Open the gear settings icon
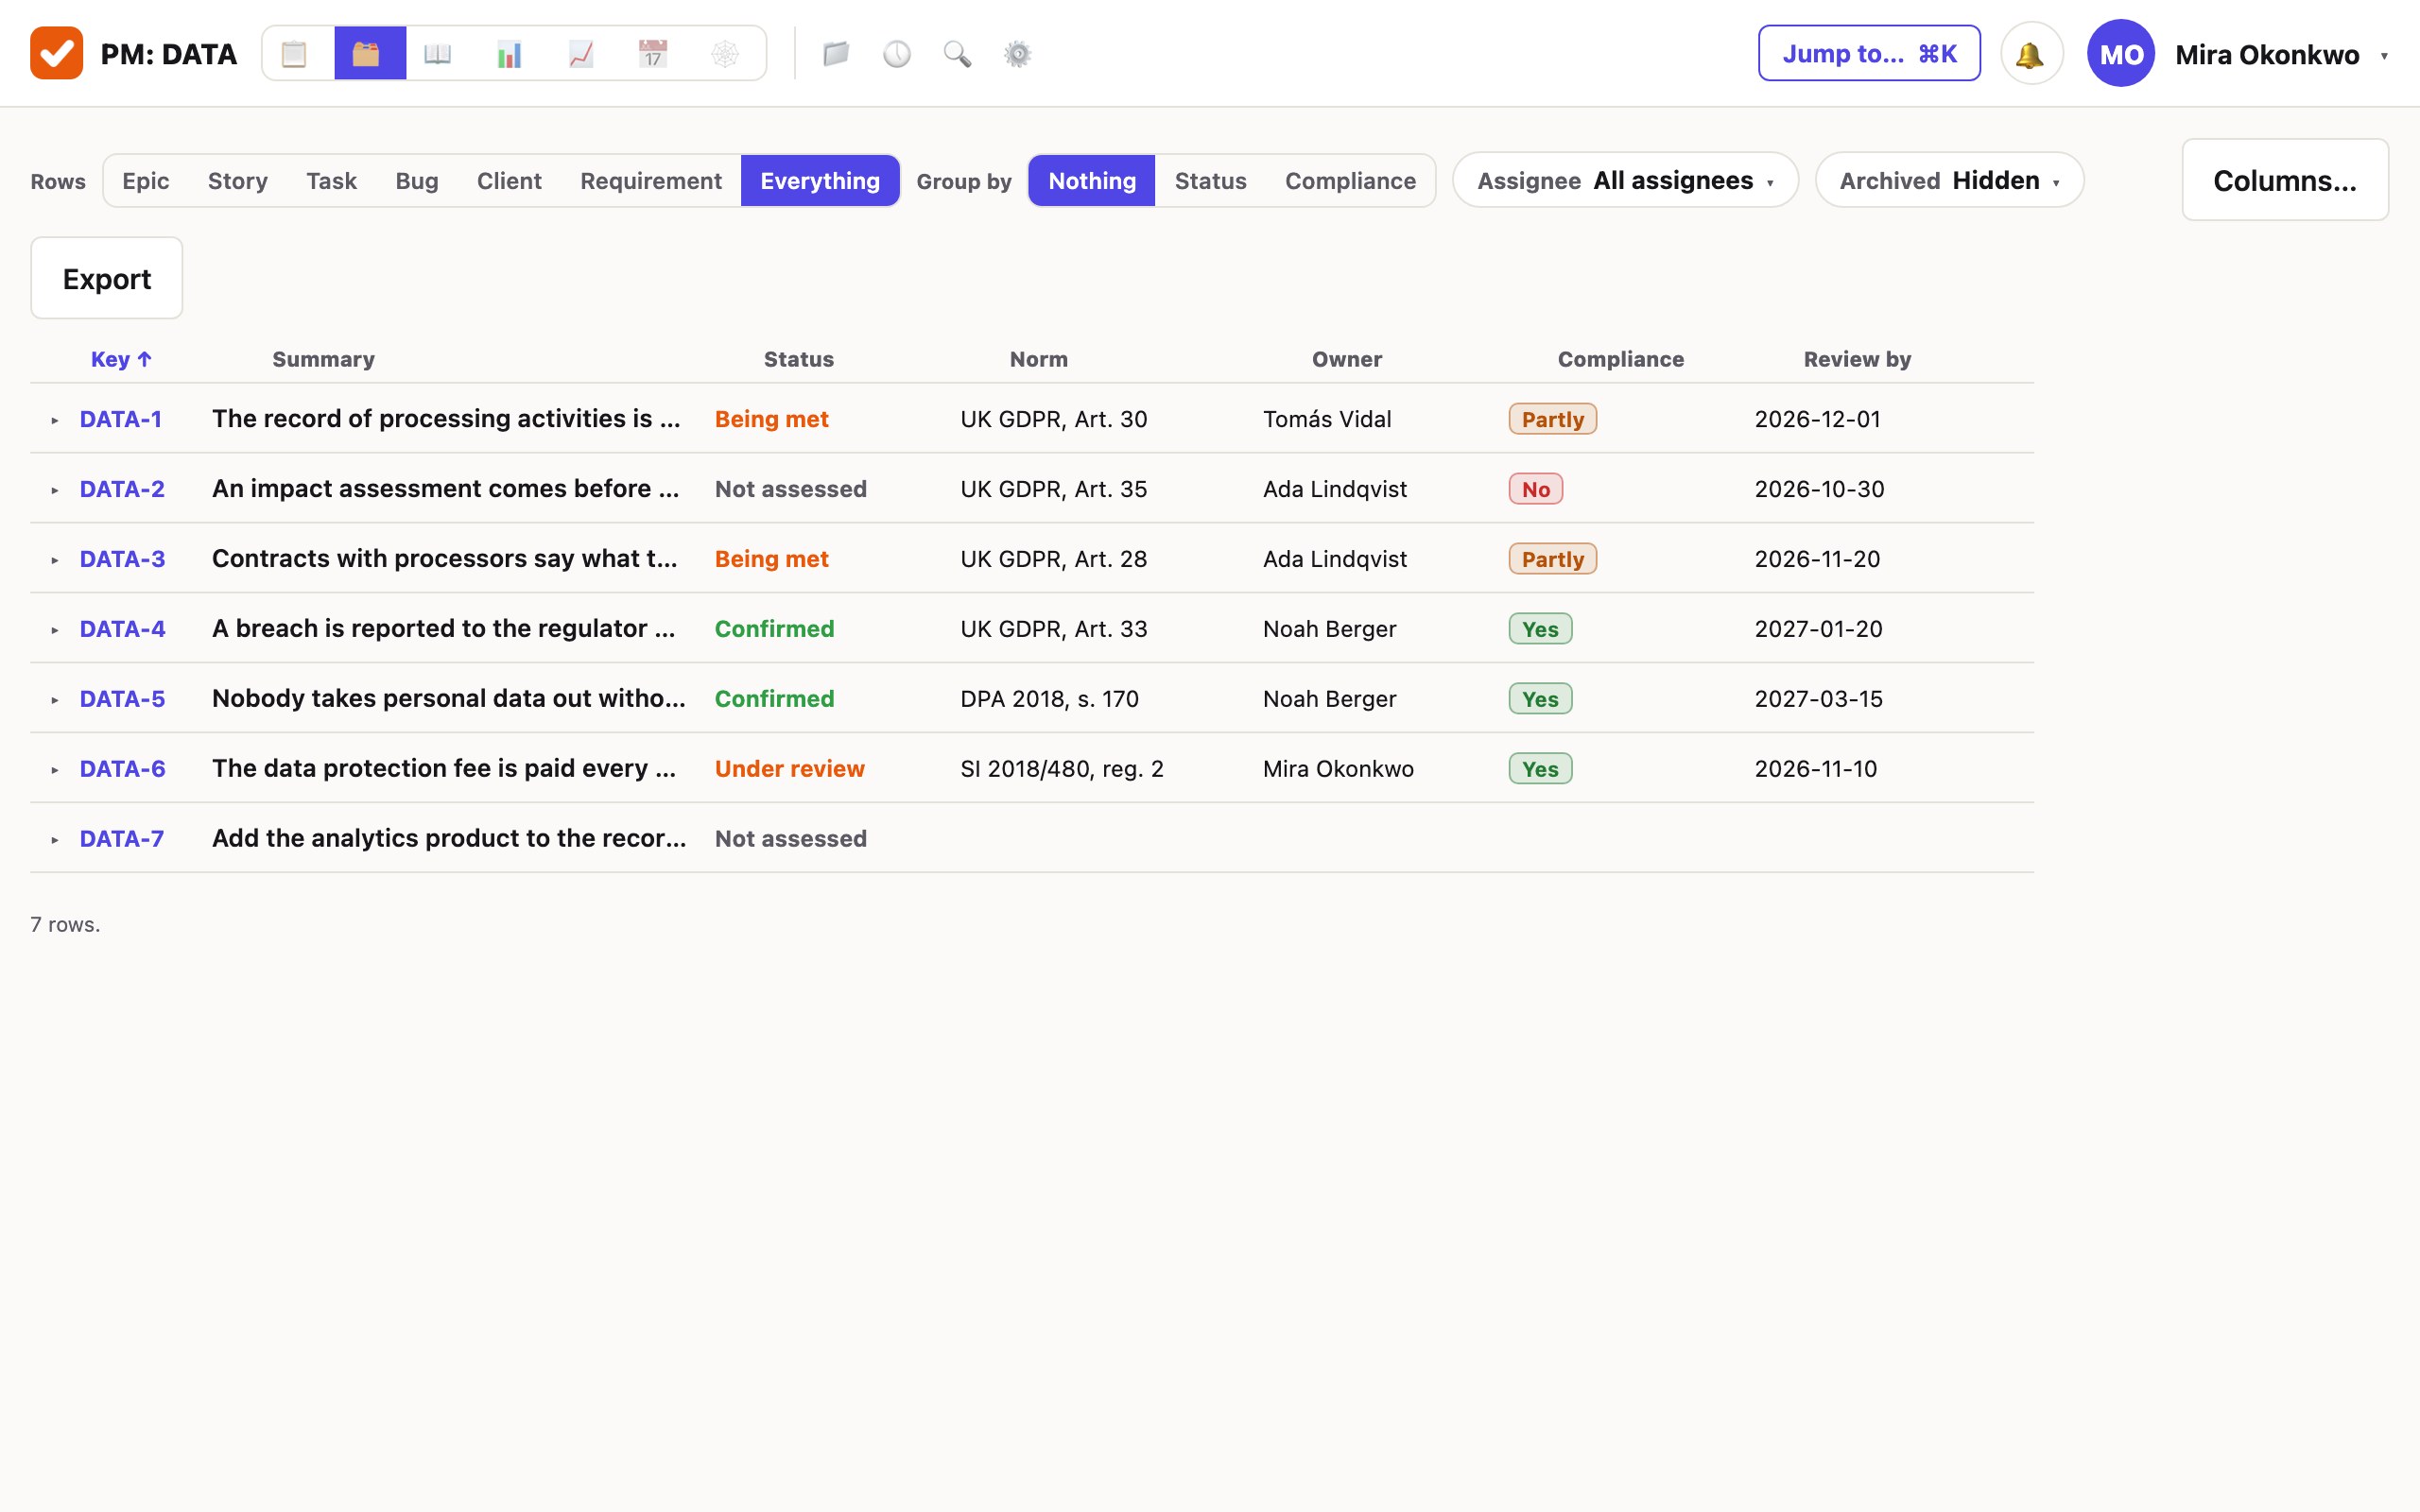This screenshot has height=1512, width=2420. 1018,54
